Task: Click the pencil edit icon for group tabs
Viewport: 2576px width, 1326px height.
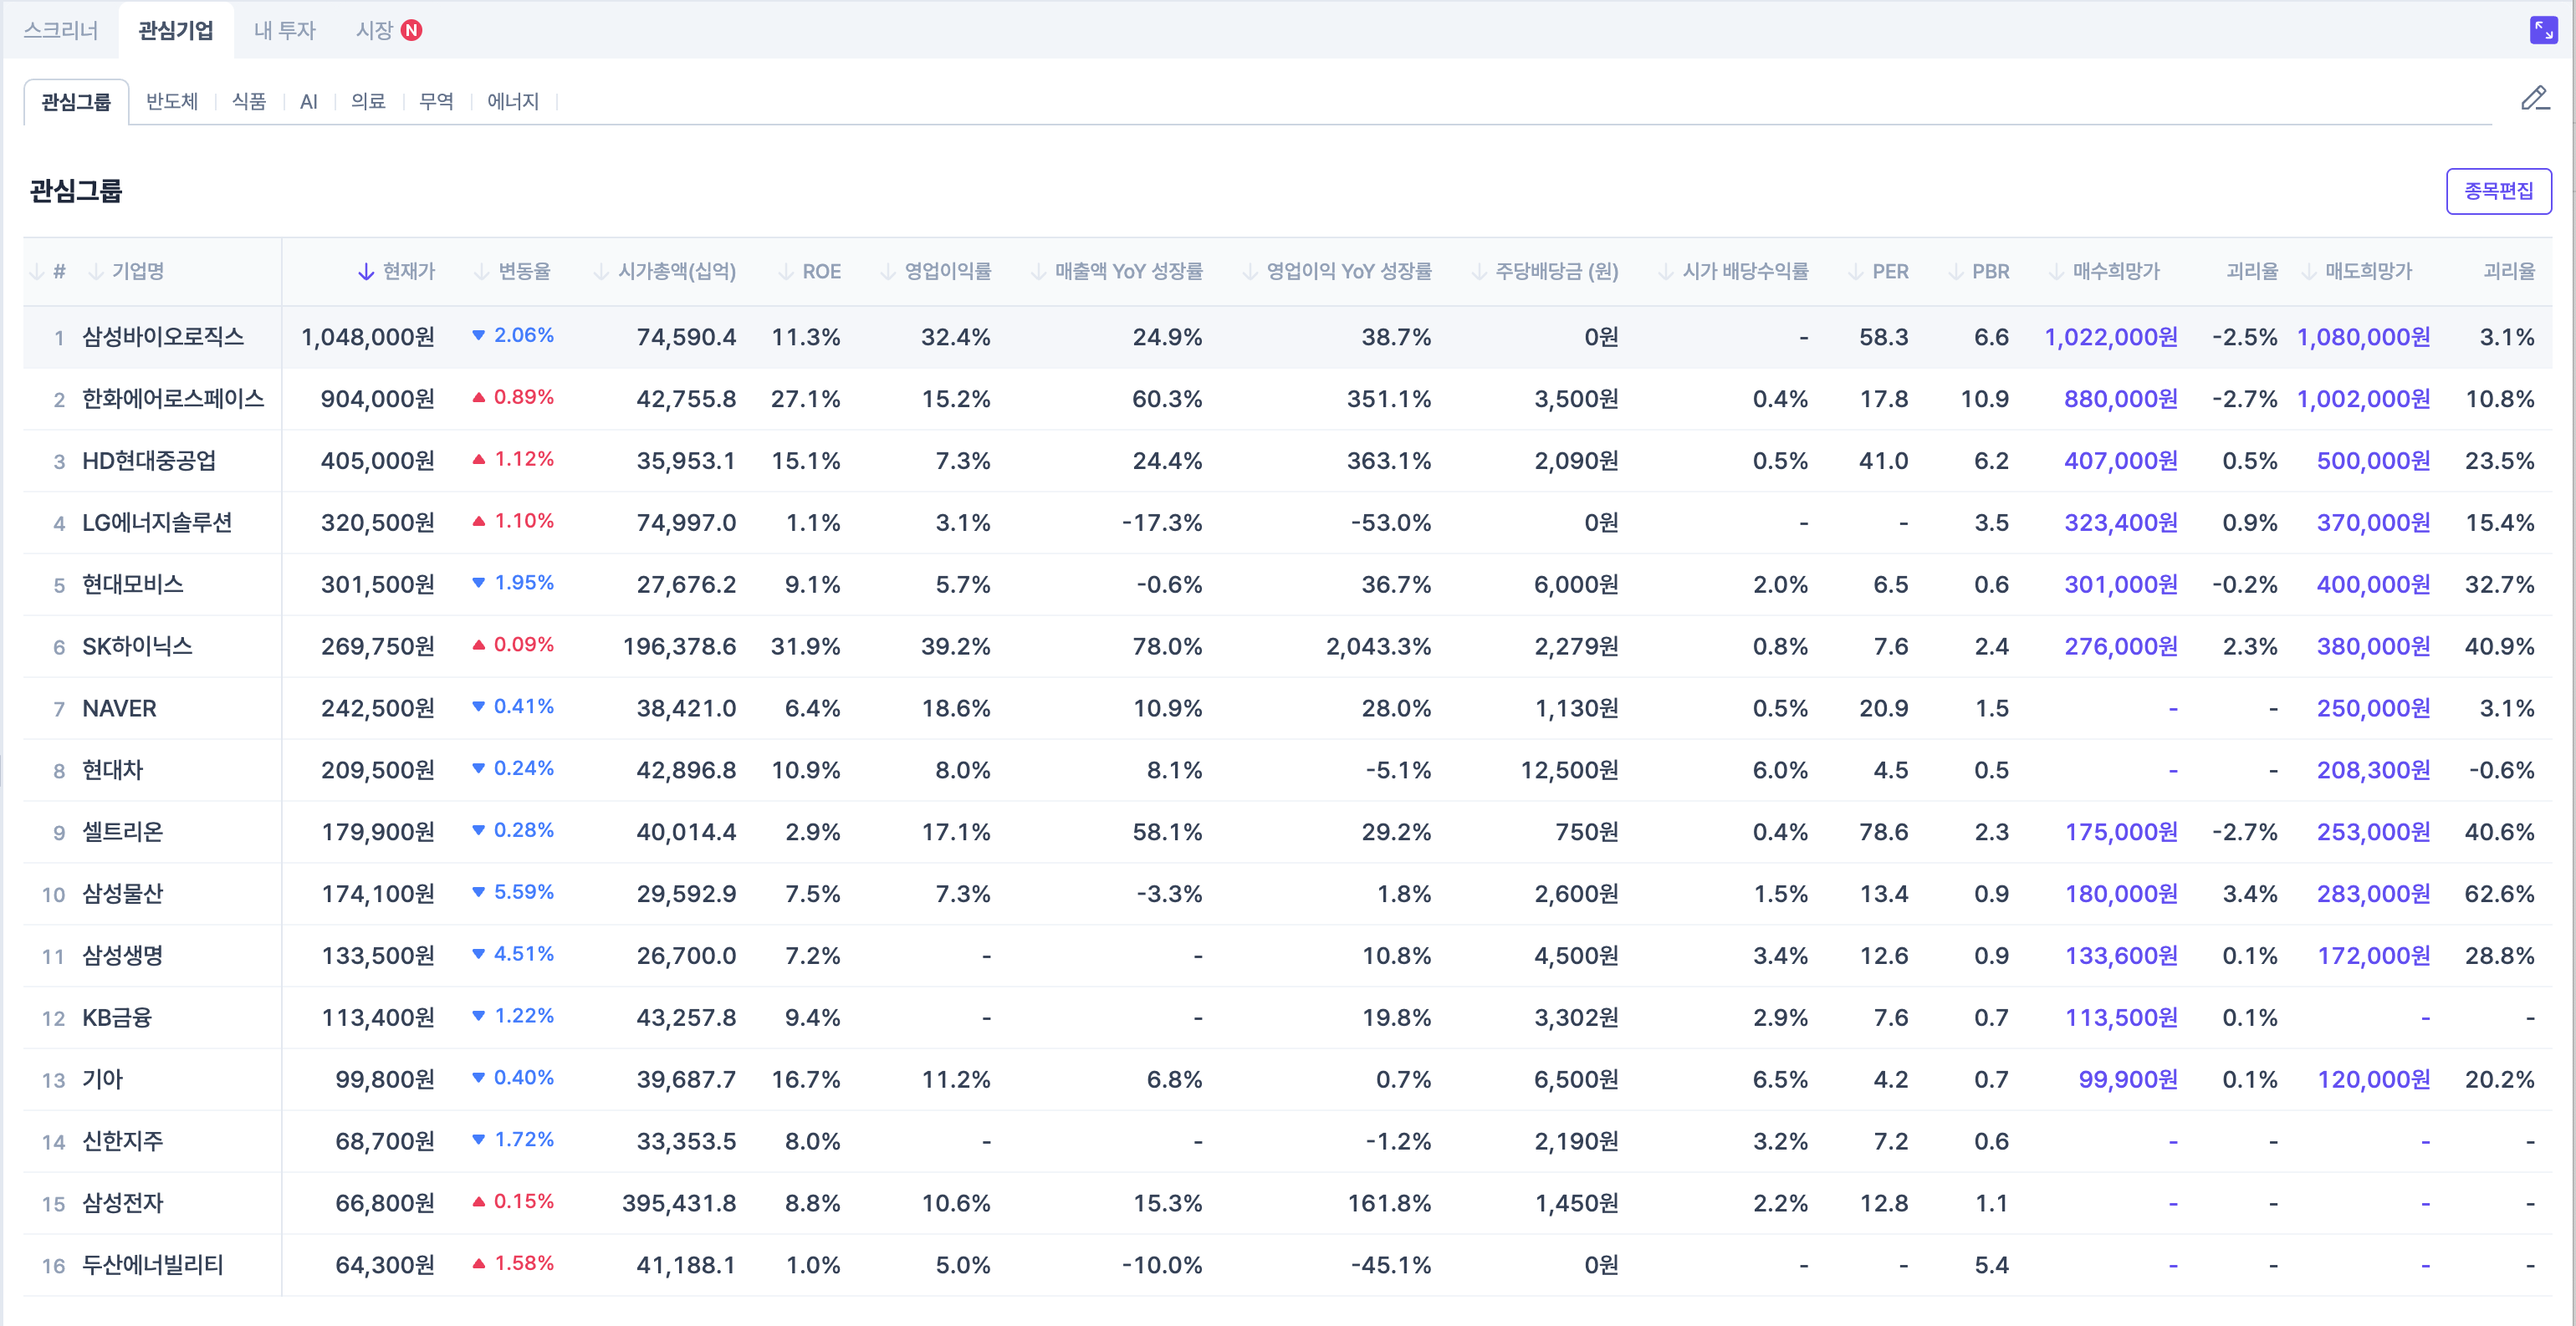Action: [2534, 98]
